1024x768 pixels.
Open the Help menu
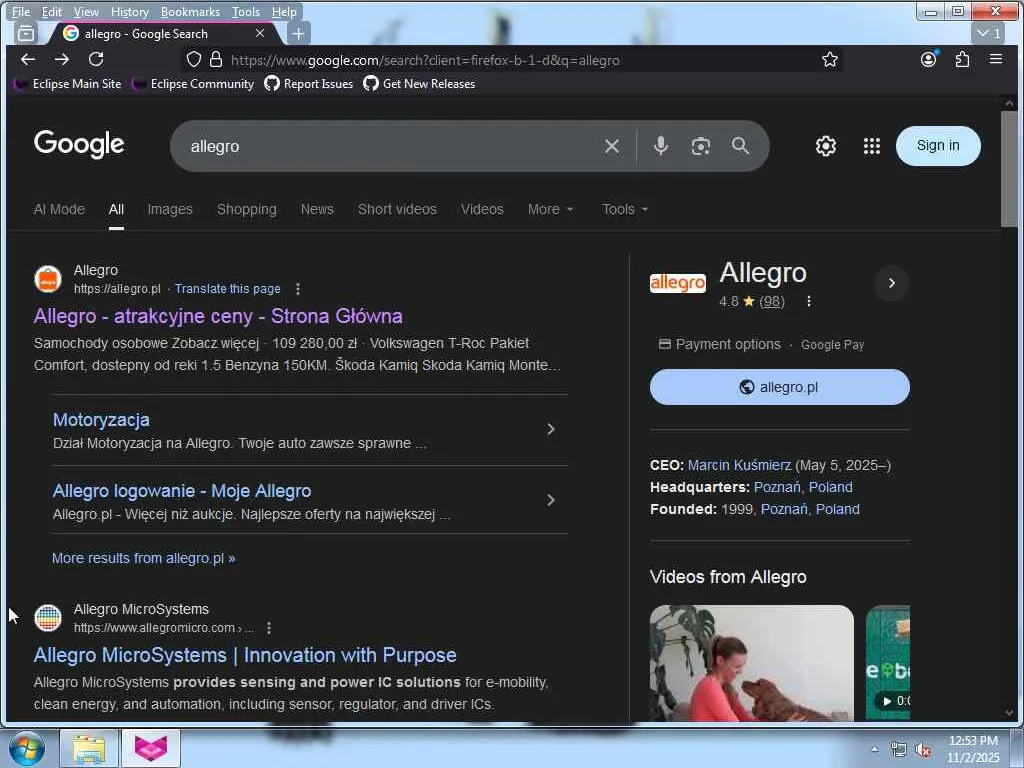284,12
